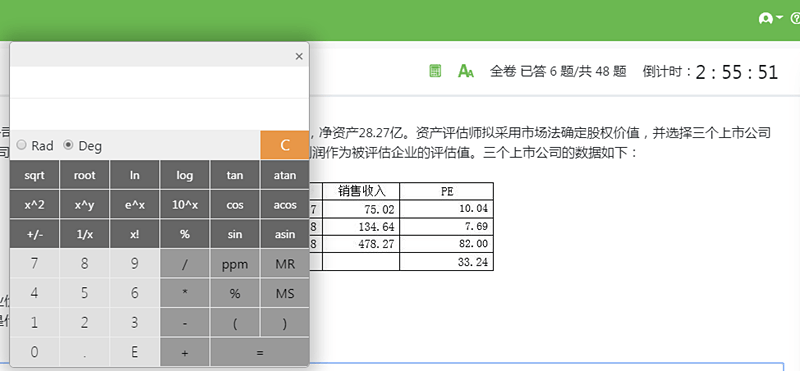Open the user account menu
The image size is (800, 371).
(771, 18)
